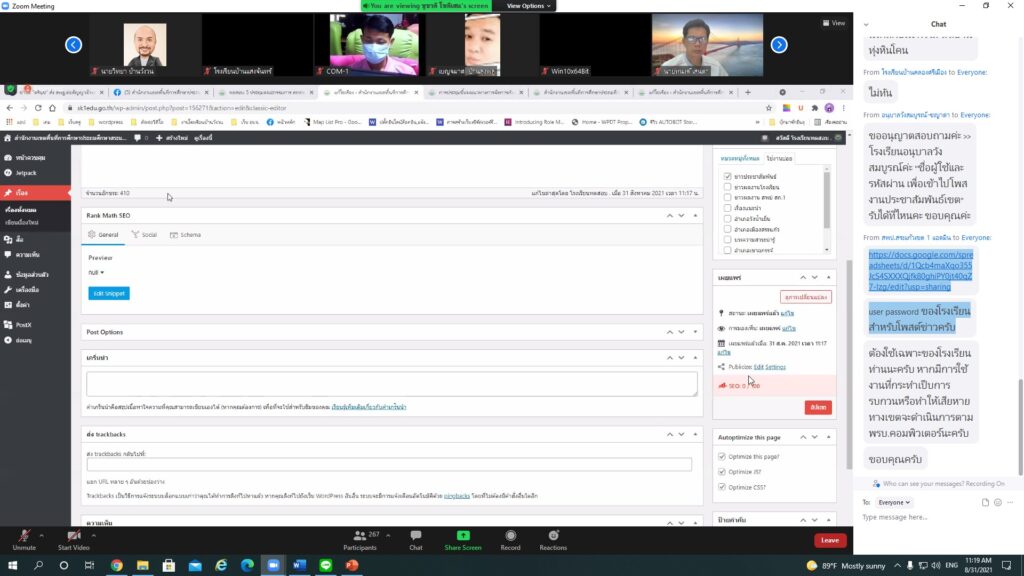Click the plus New item in admin bar
The image size is (1024, 576).
pos(172,138)
